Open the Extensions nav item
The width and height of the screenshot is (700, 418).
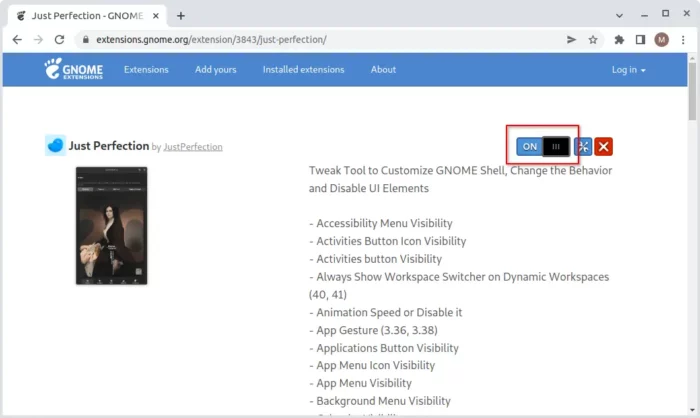click(x=146, y=70)
